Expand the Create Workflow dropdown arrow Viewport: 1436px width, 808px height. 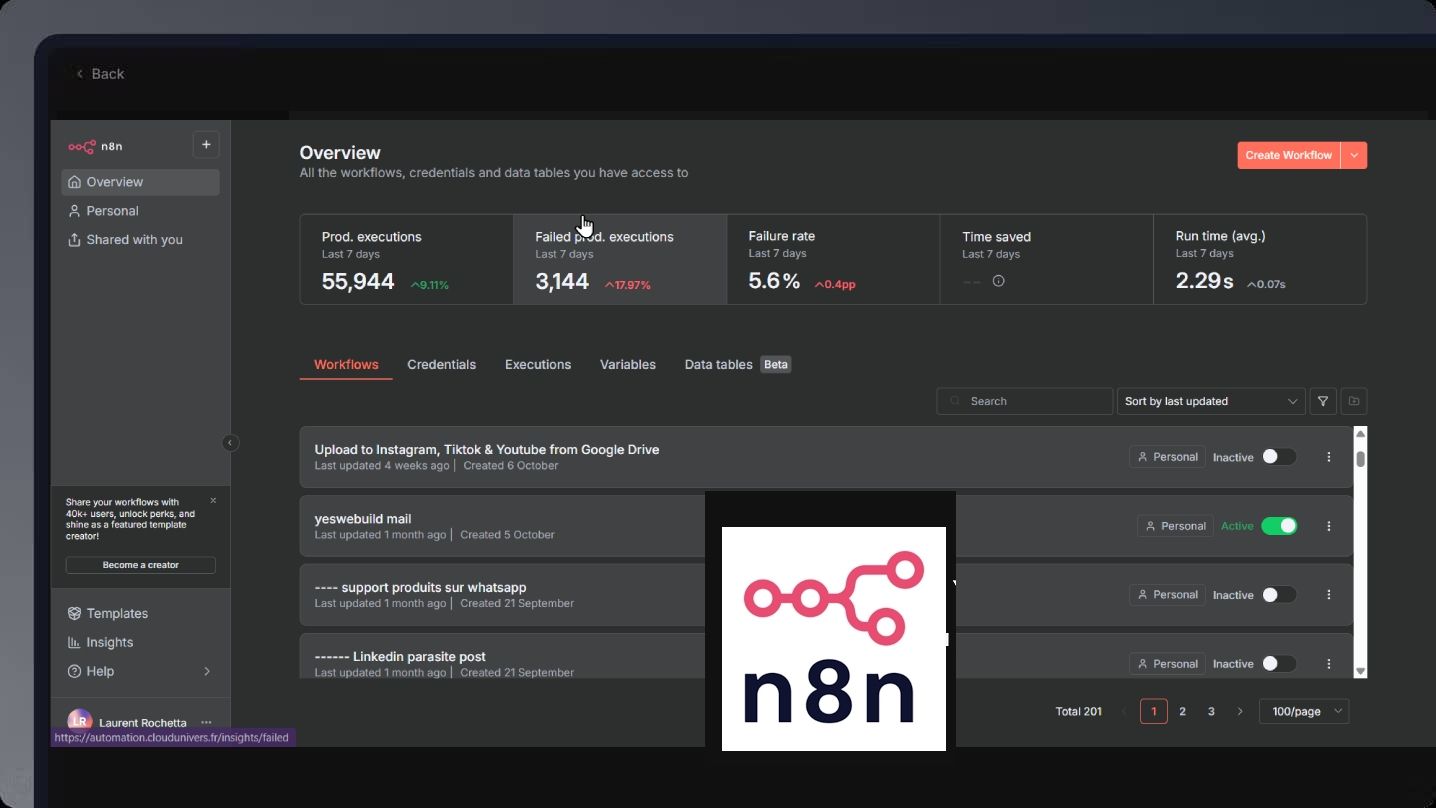pyautogui.click(x=1354, y=155)
